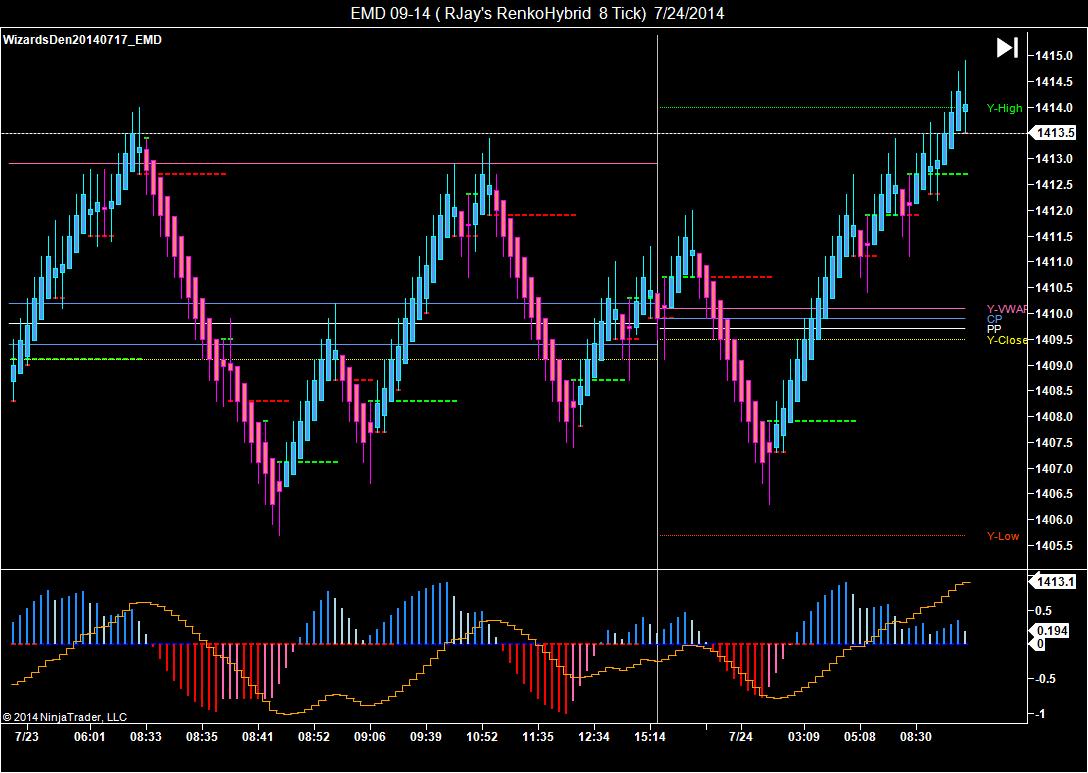This screenshot has width=1088, height=773.
Task: Click the 1410.0 price axis label
Action: [x=1054, y=314]
